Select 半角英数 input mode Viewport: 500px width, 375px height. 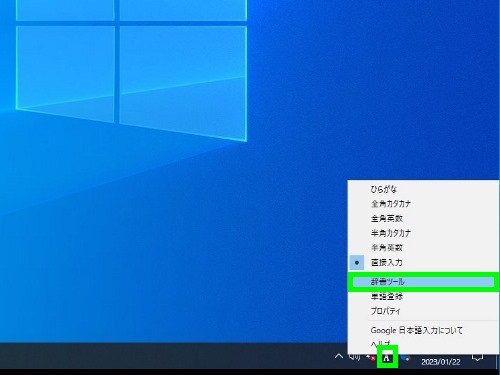point(423,248)
